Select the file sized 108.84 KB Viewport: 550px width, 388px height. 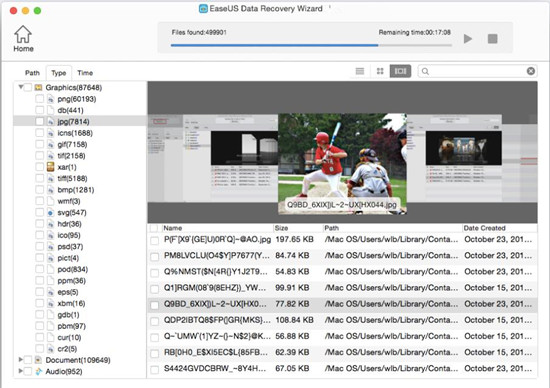click(342, 321)
